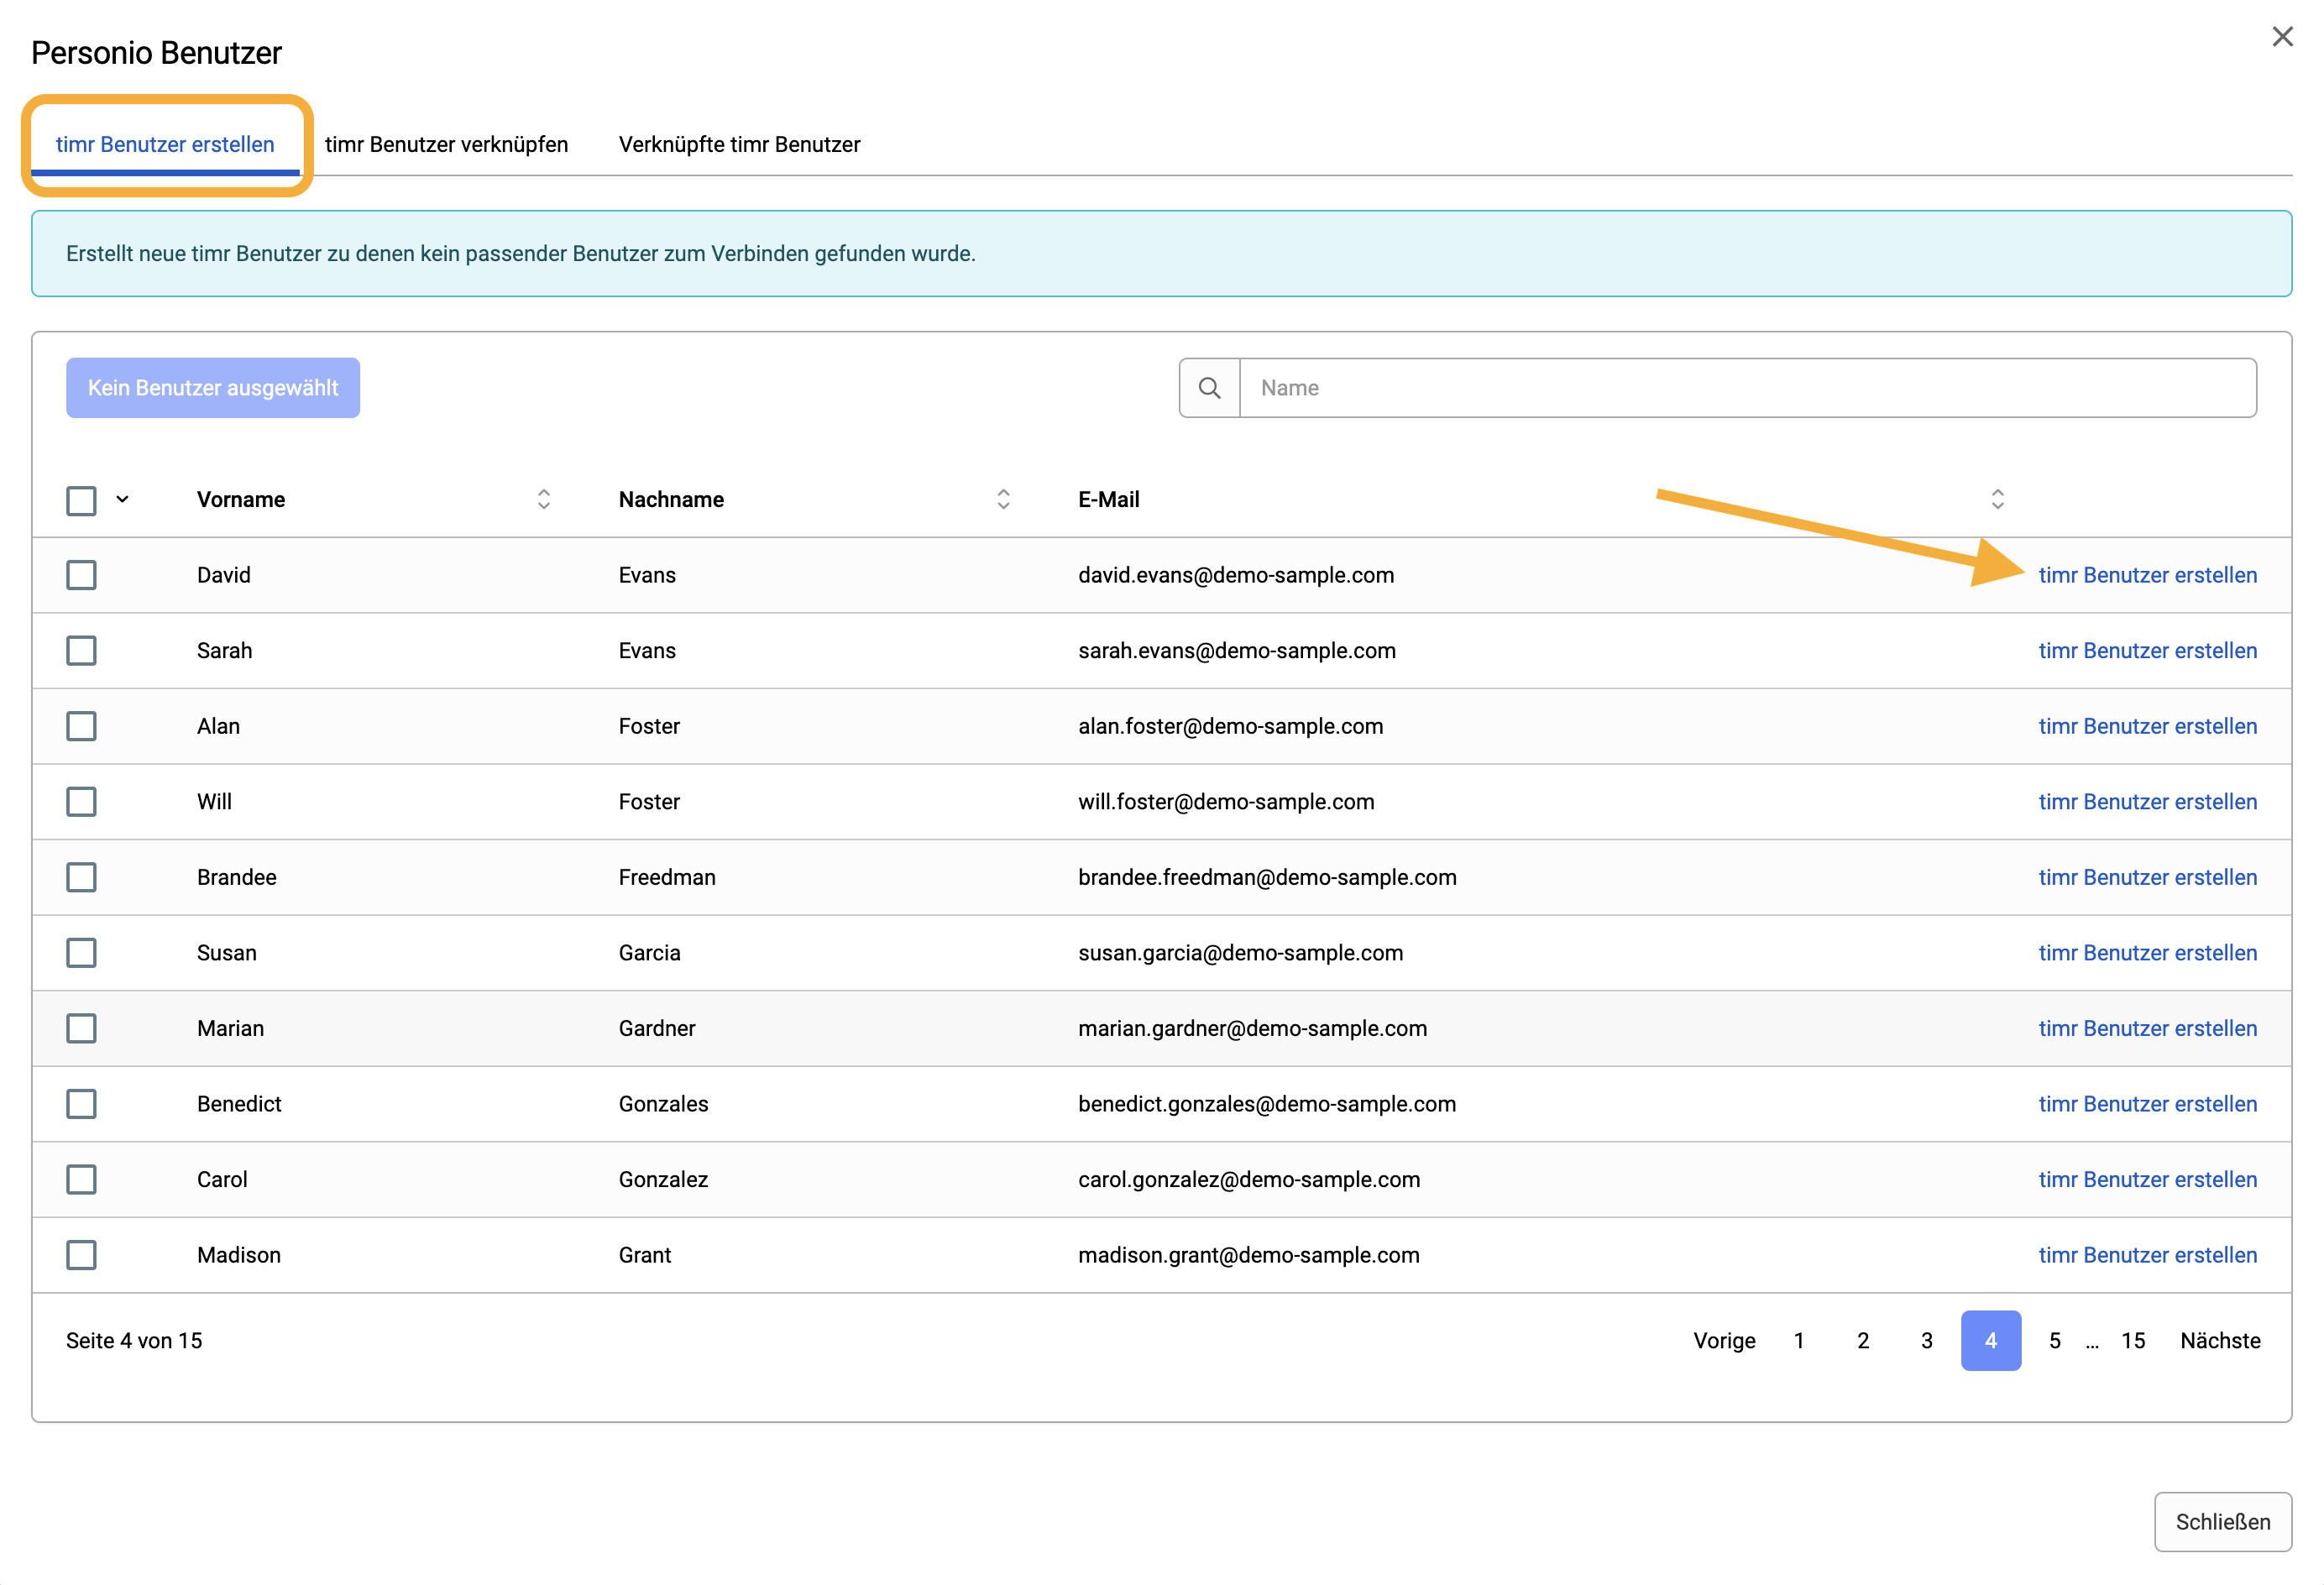
Task: Create timr user for David Evans
Action: tap(2147, 575)
